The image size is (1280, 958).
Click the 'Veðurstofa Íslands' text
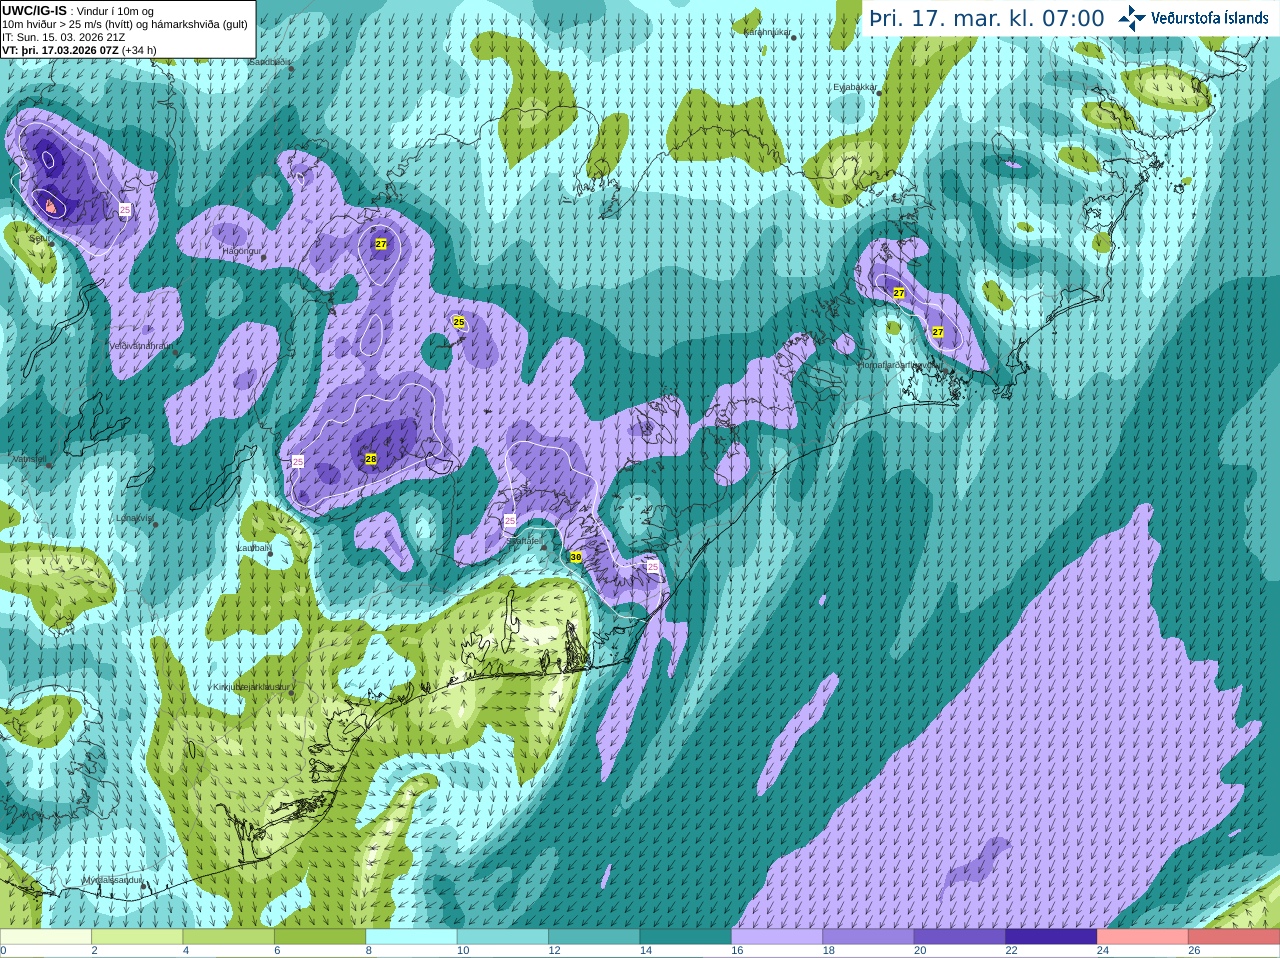click(1210, 18)
